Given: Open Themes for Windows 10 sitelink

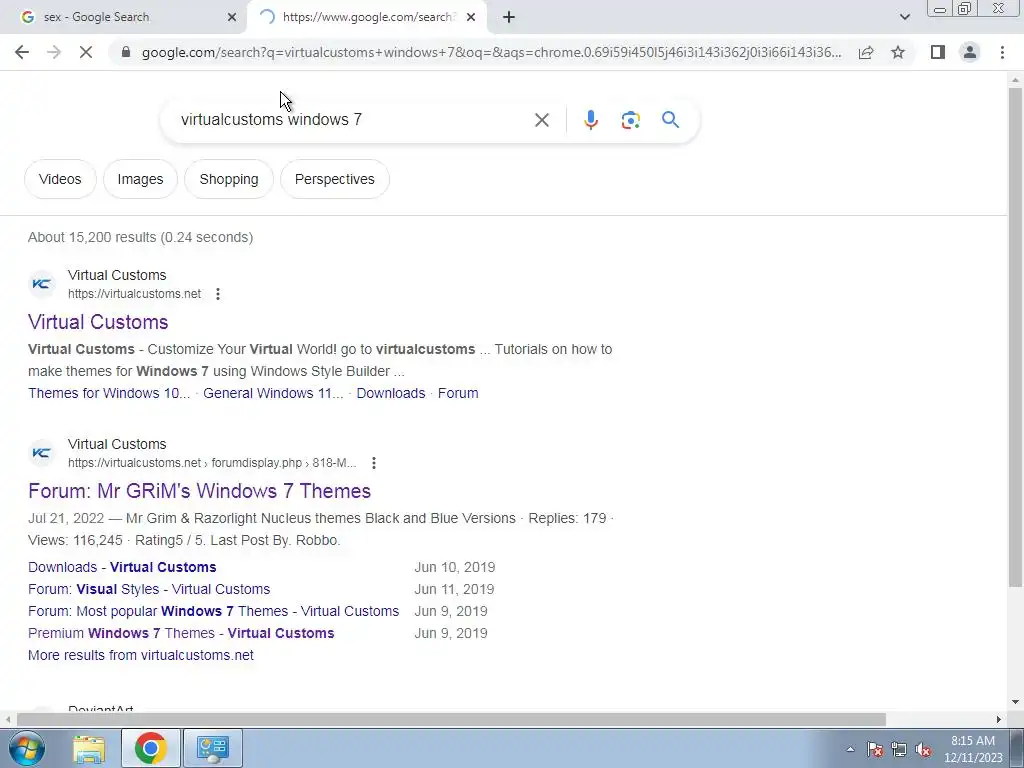Looking at the screenshot, I should click(x=109, y=393).
